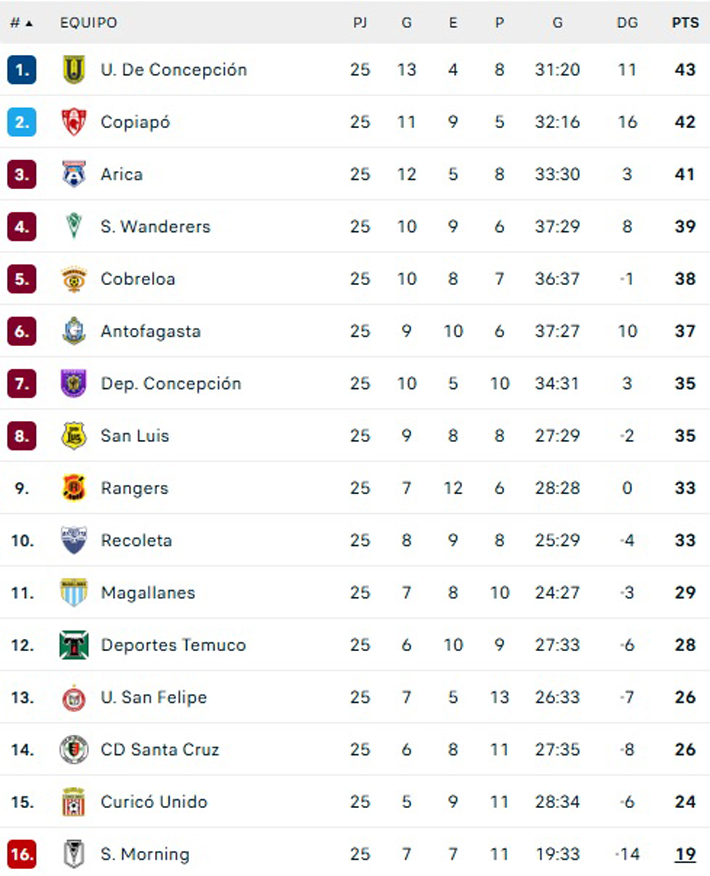
Task: Open the Rangers team link
Action: click(134, 488)
